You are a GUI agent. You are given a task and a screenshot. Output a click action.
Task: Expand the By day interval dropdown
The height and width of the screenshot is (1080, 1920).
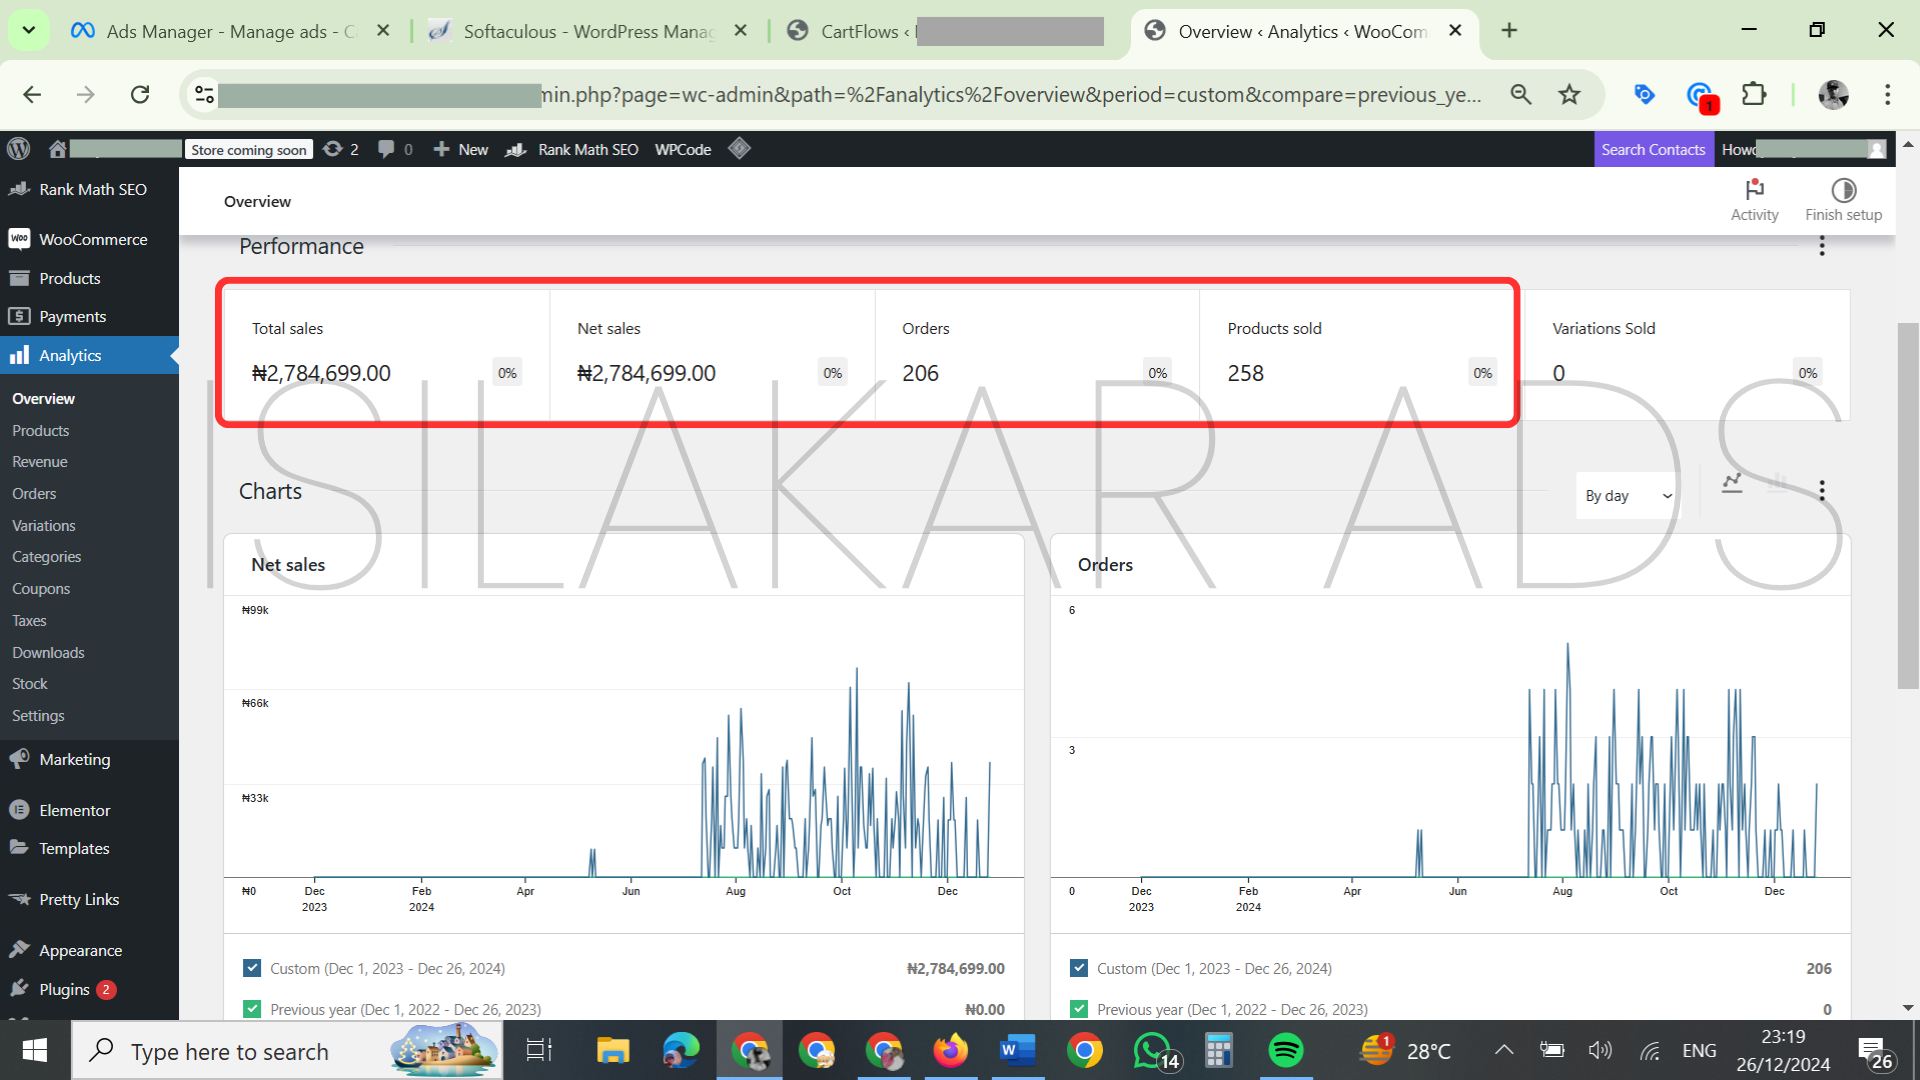tap(1628, 496)
